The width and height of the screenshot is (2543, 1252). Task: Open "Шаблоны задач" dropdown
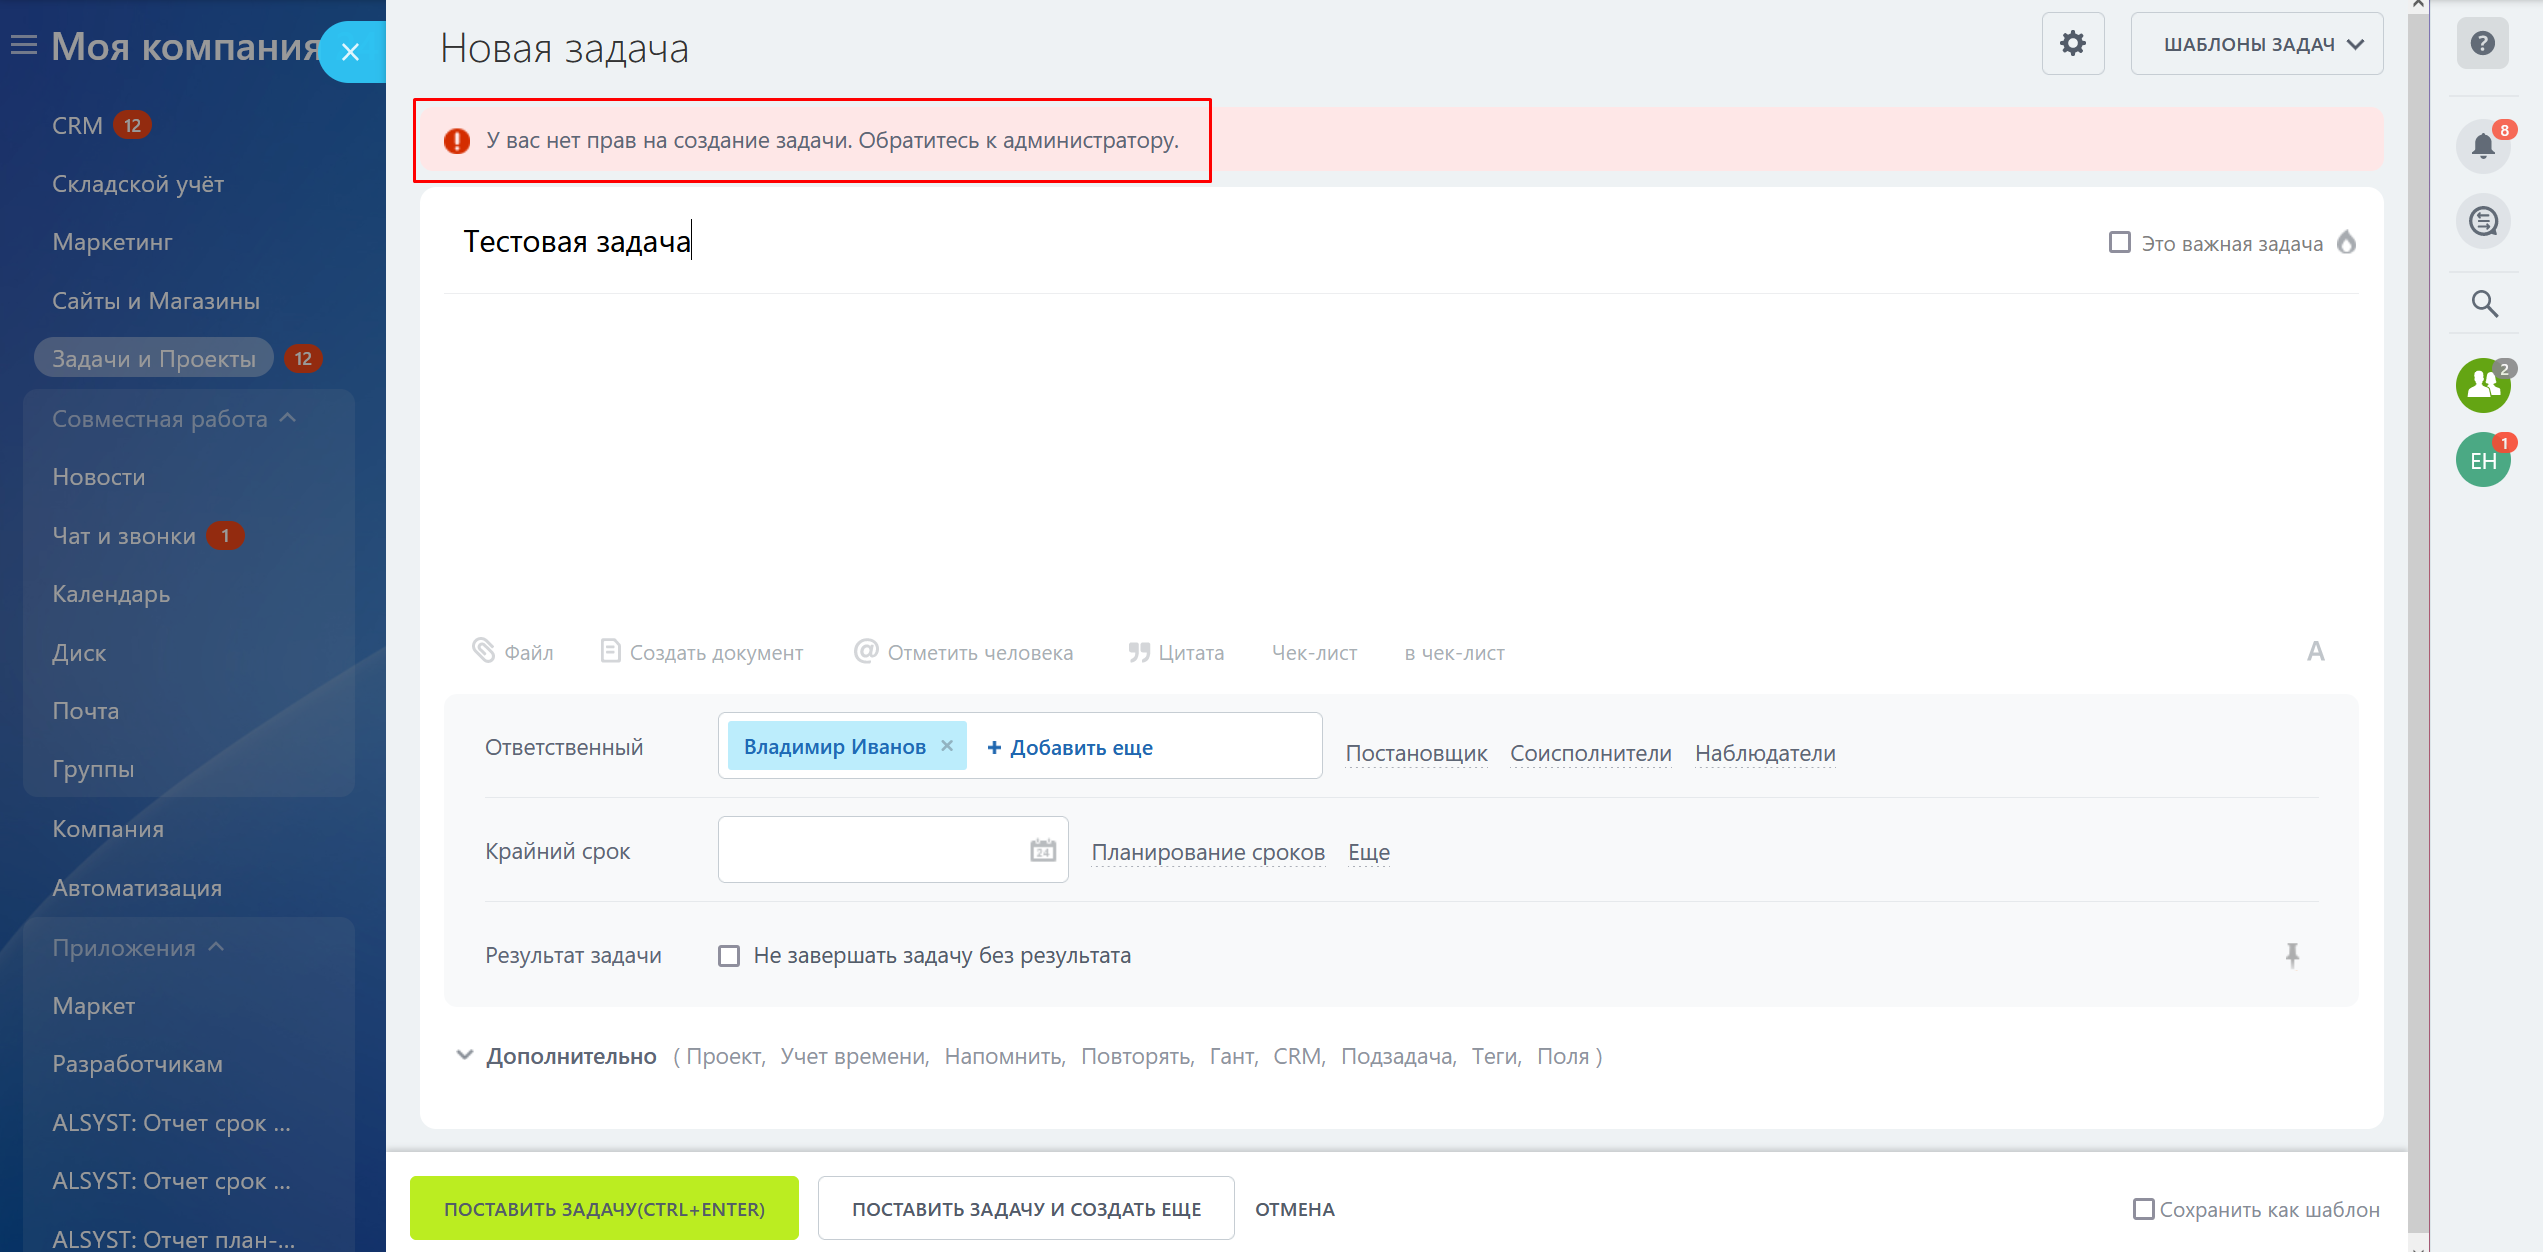click(2256, 44)
